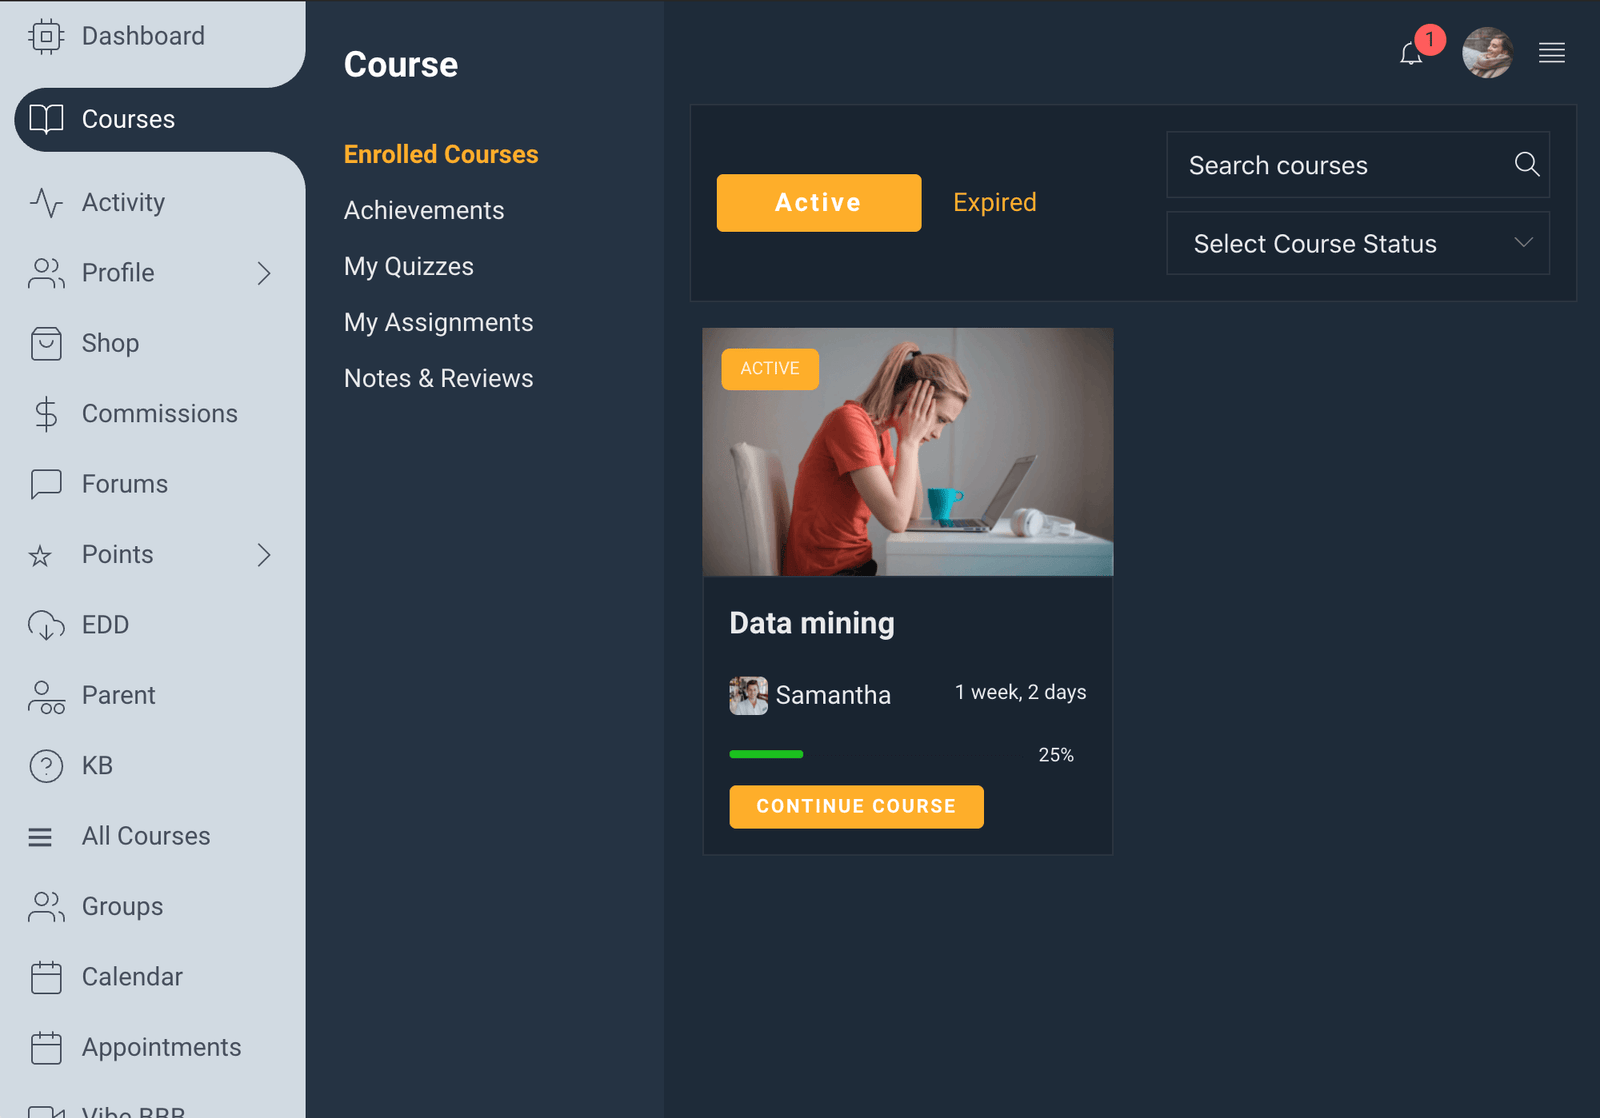Click the Commissions dollar sign icon
Viewport: 1600px width, 1118px height.
pos(46,414)
